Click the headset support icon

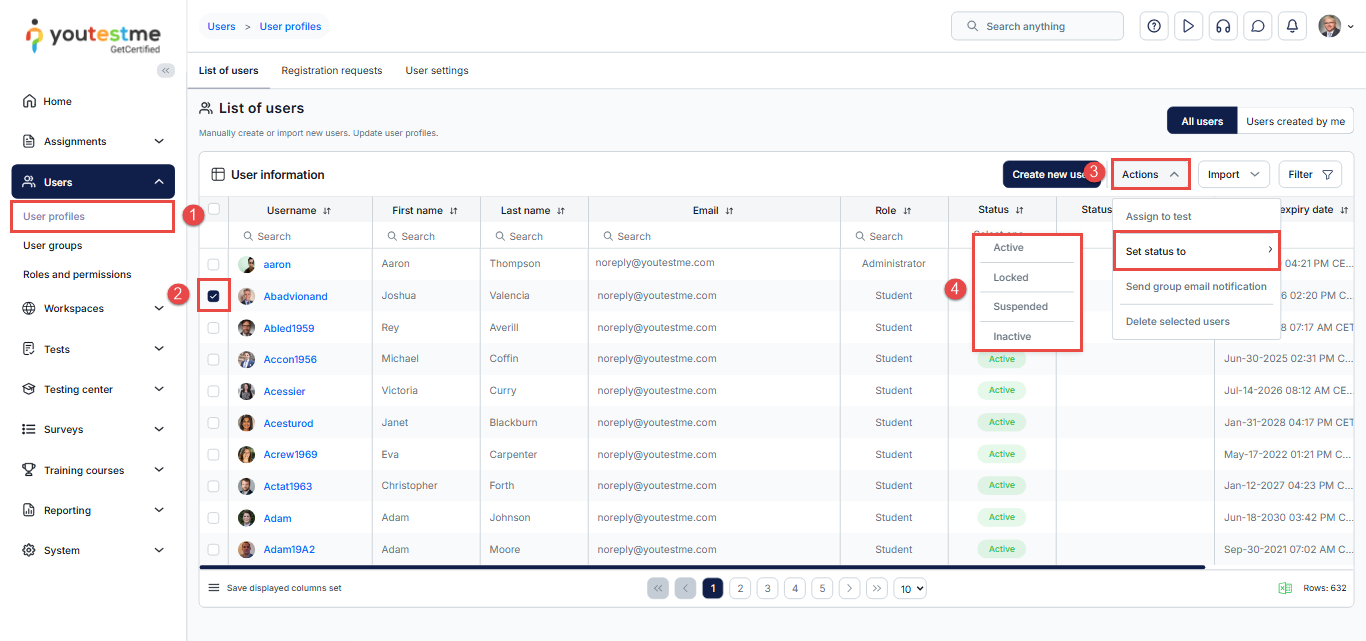coord(1222,27)
